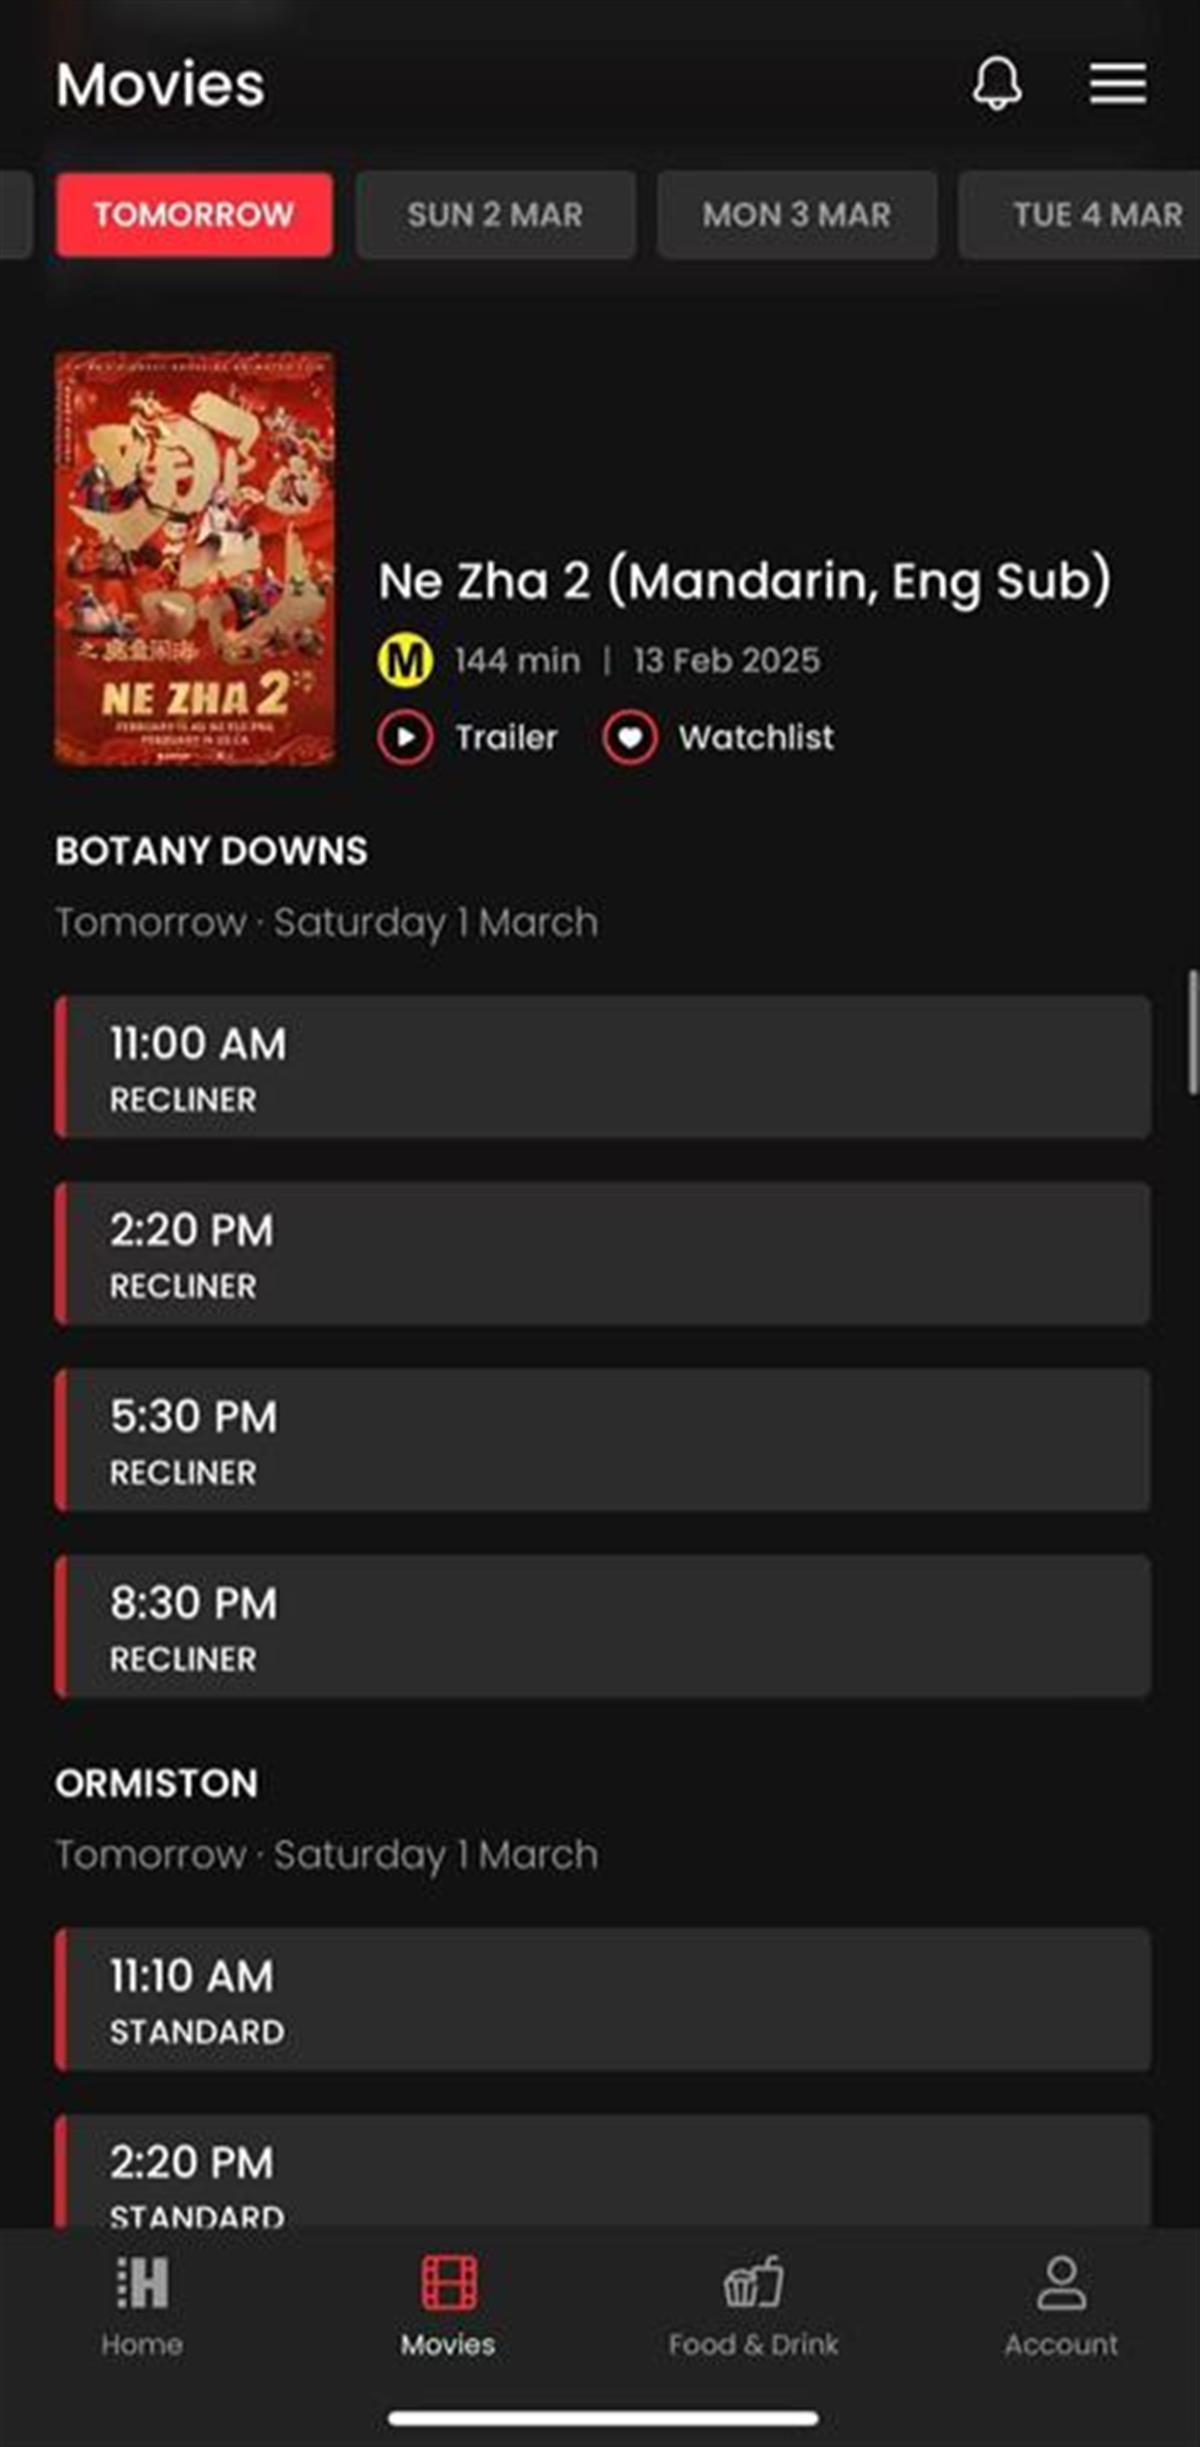1200x2447 pixels.
Task: Book the 11:00 AM Recliner session
Action: click(x=603, y=1067)
